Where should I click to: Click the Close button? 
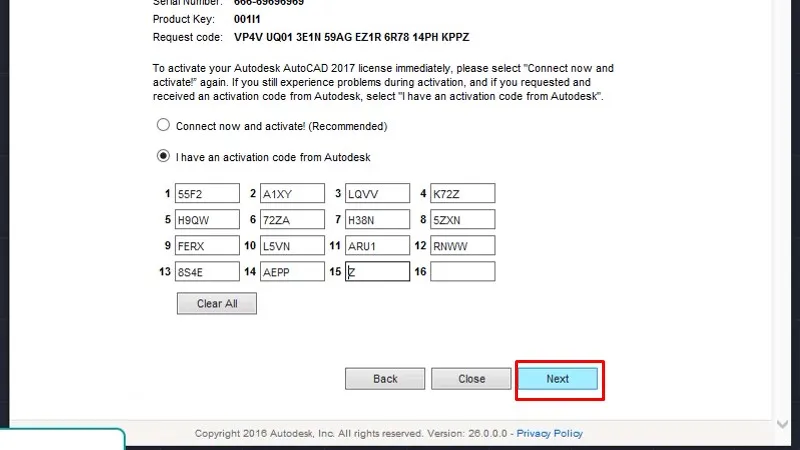click(x=472, y=379)
